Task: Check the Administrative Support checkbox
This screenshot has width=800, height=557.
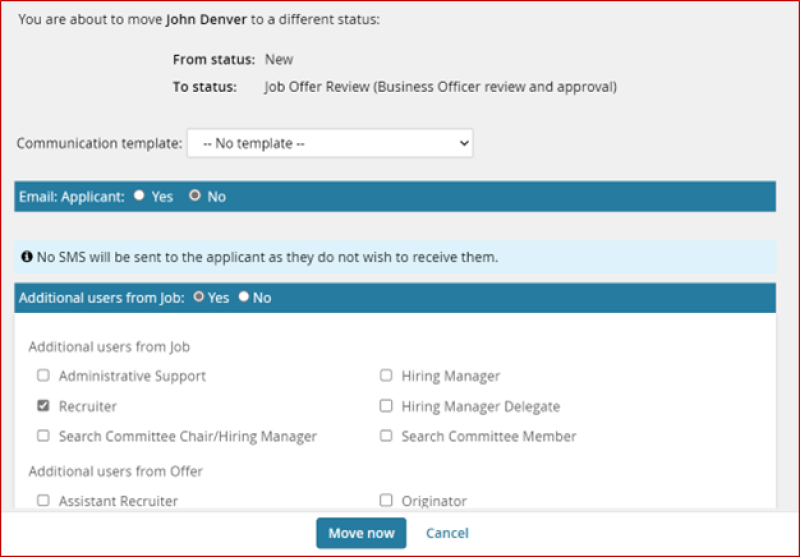Action: pos(43,376)
